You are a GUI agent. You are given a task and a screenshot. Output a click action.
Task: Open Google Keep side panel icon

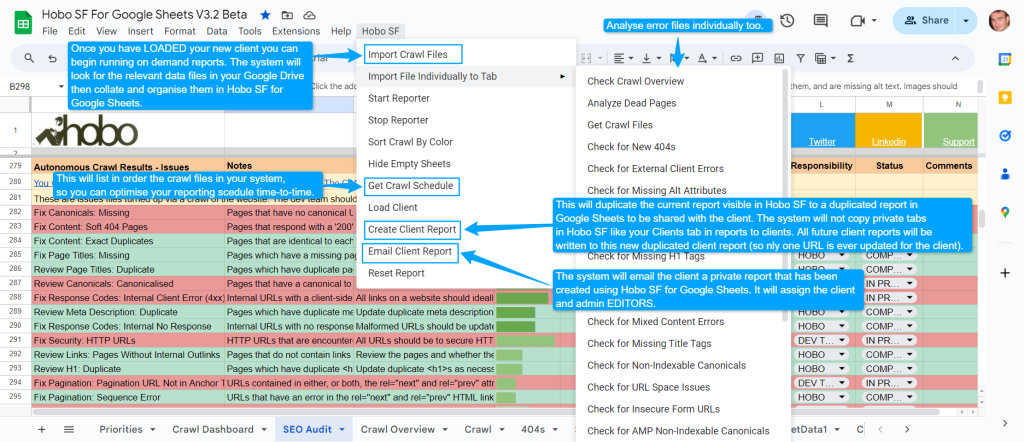pyautogui.click(x=1005, y=97)
